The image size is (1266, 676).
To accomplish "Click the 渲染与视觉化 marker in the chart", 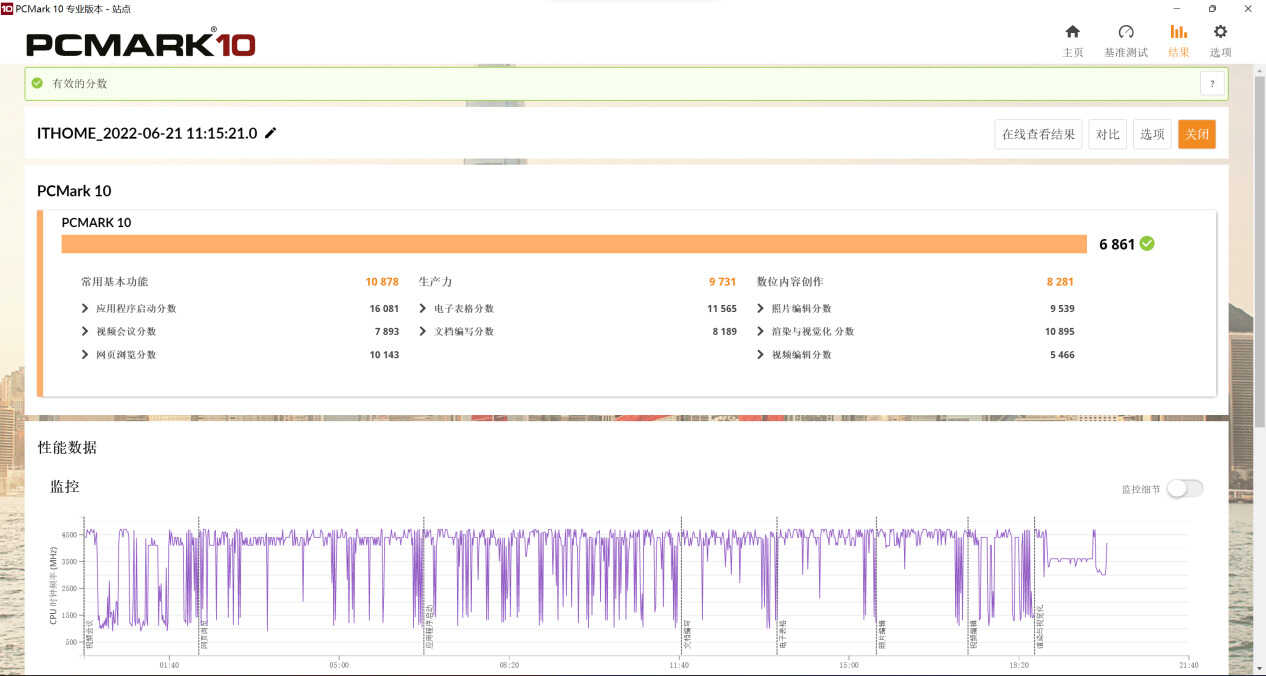I will 1040,627.
